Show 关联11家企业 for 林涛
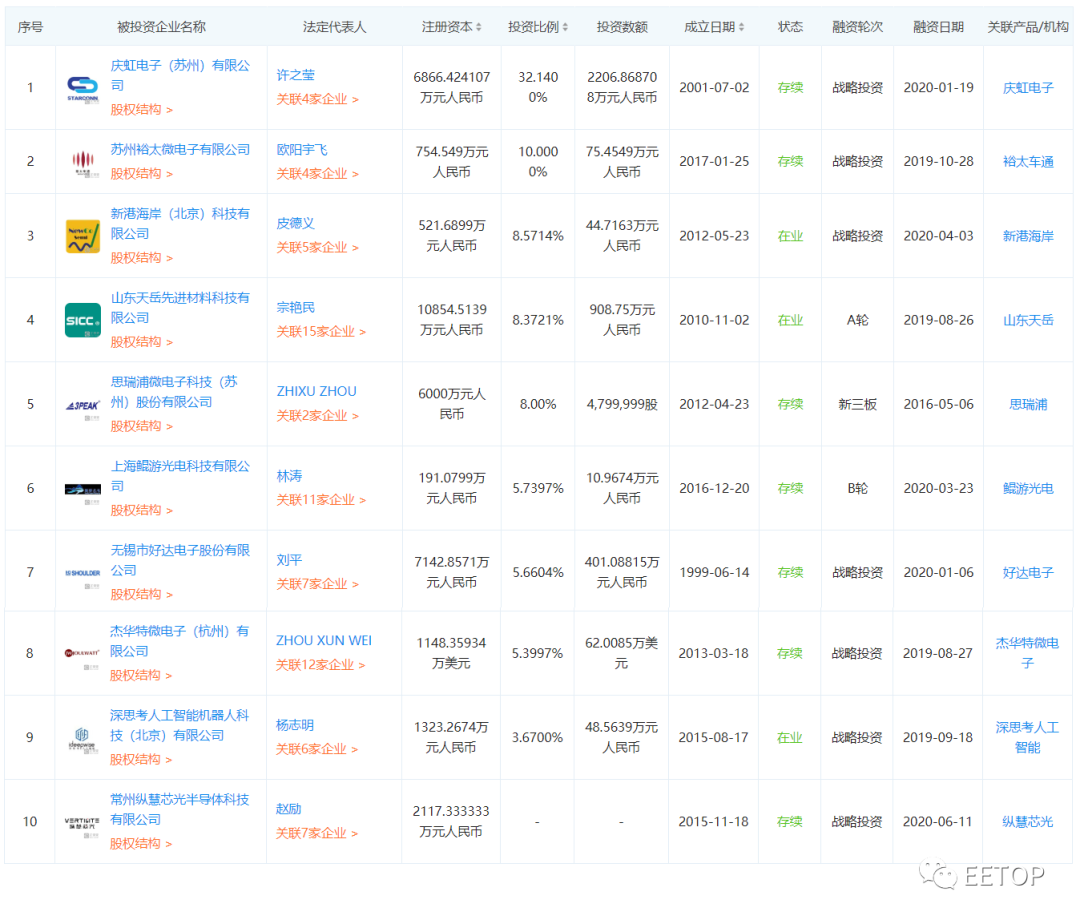 point(321,501)
